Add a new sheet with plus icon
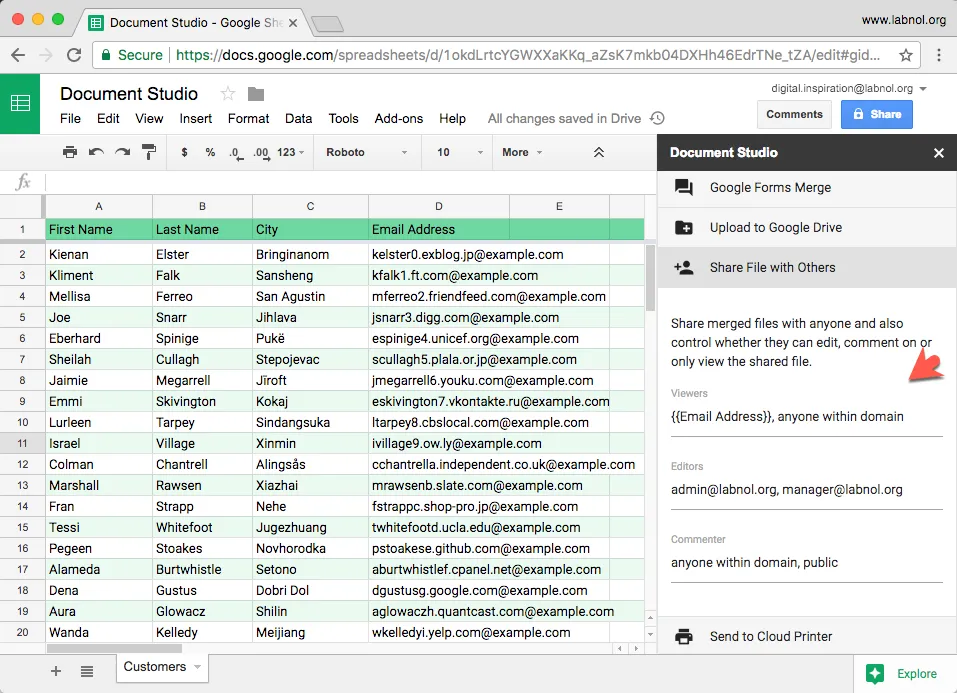This screenshot has width=957, height=693. [x=56, y=671]
